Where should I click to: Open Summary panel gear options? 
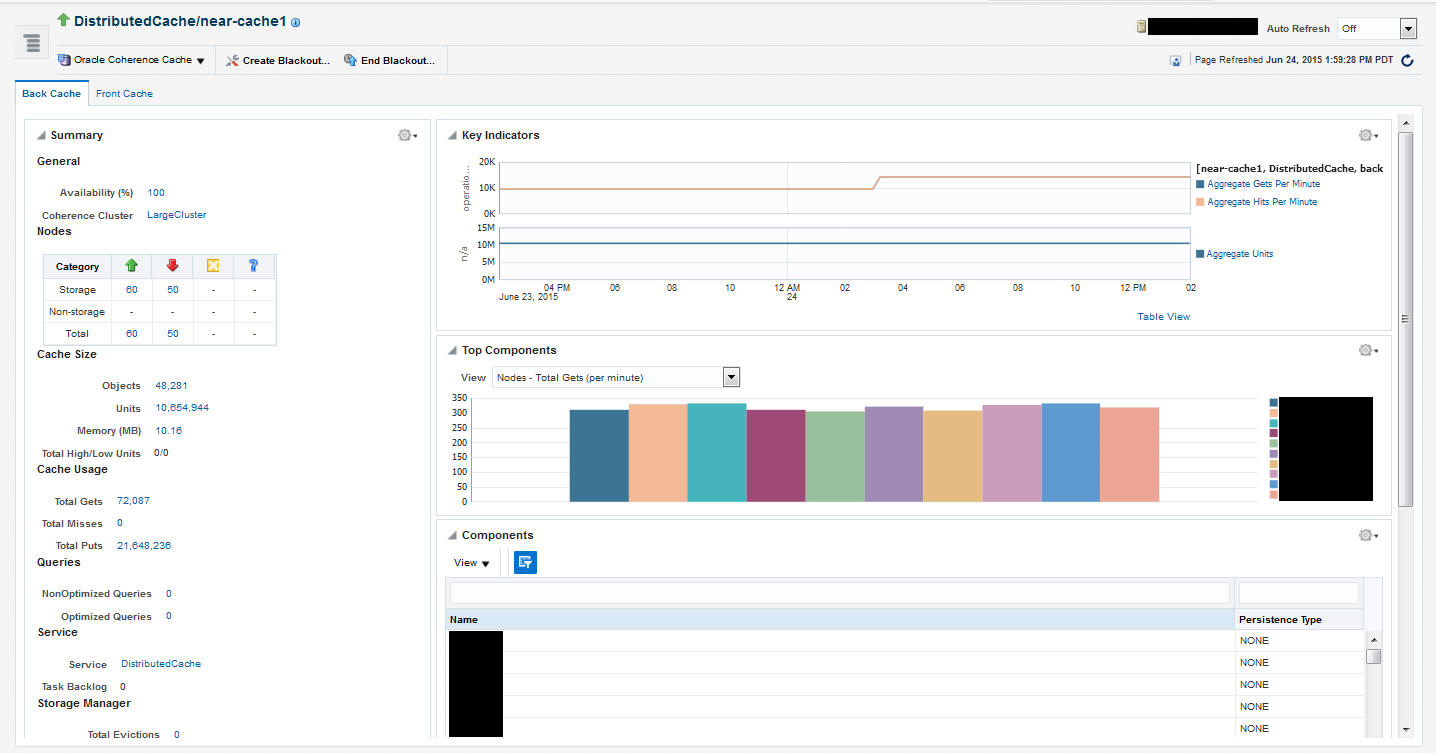click(x=407, y=135)
